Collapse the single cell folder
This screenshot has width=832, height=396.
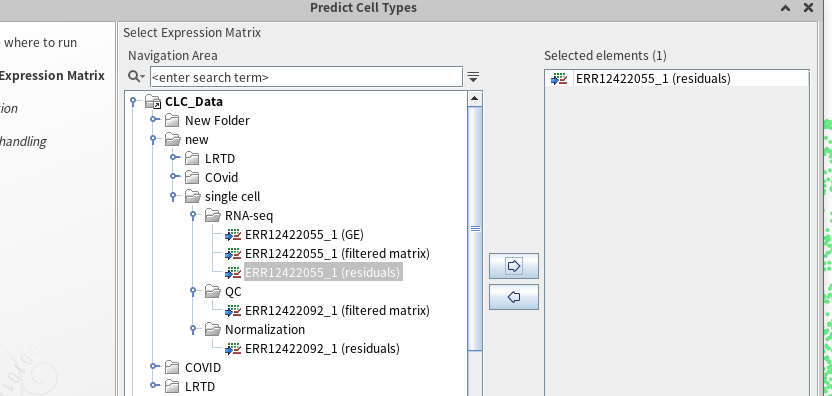pyautogui.click(x=174, y=196)
